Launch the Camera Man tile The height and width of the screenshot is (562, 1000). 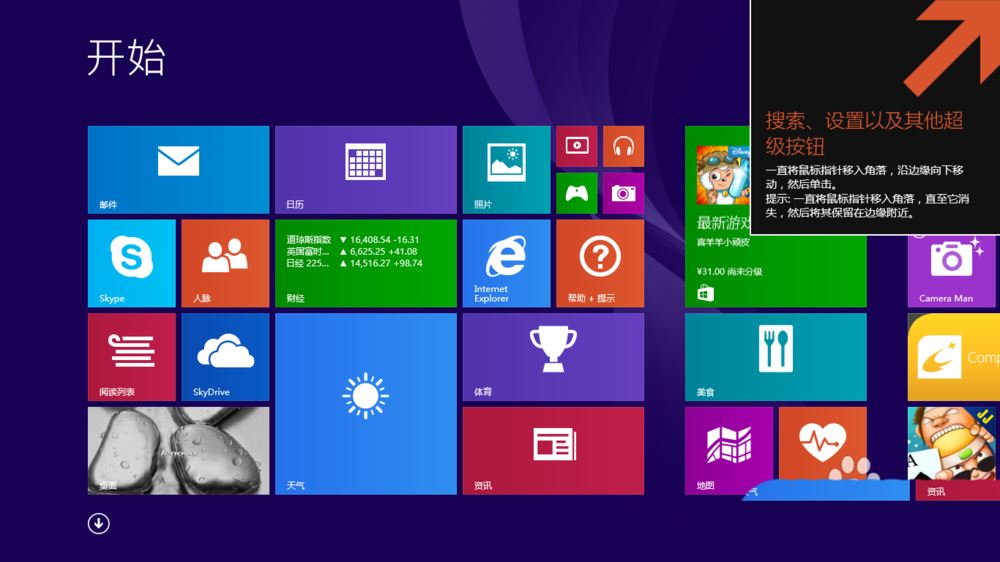[x=953, y=271]
